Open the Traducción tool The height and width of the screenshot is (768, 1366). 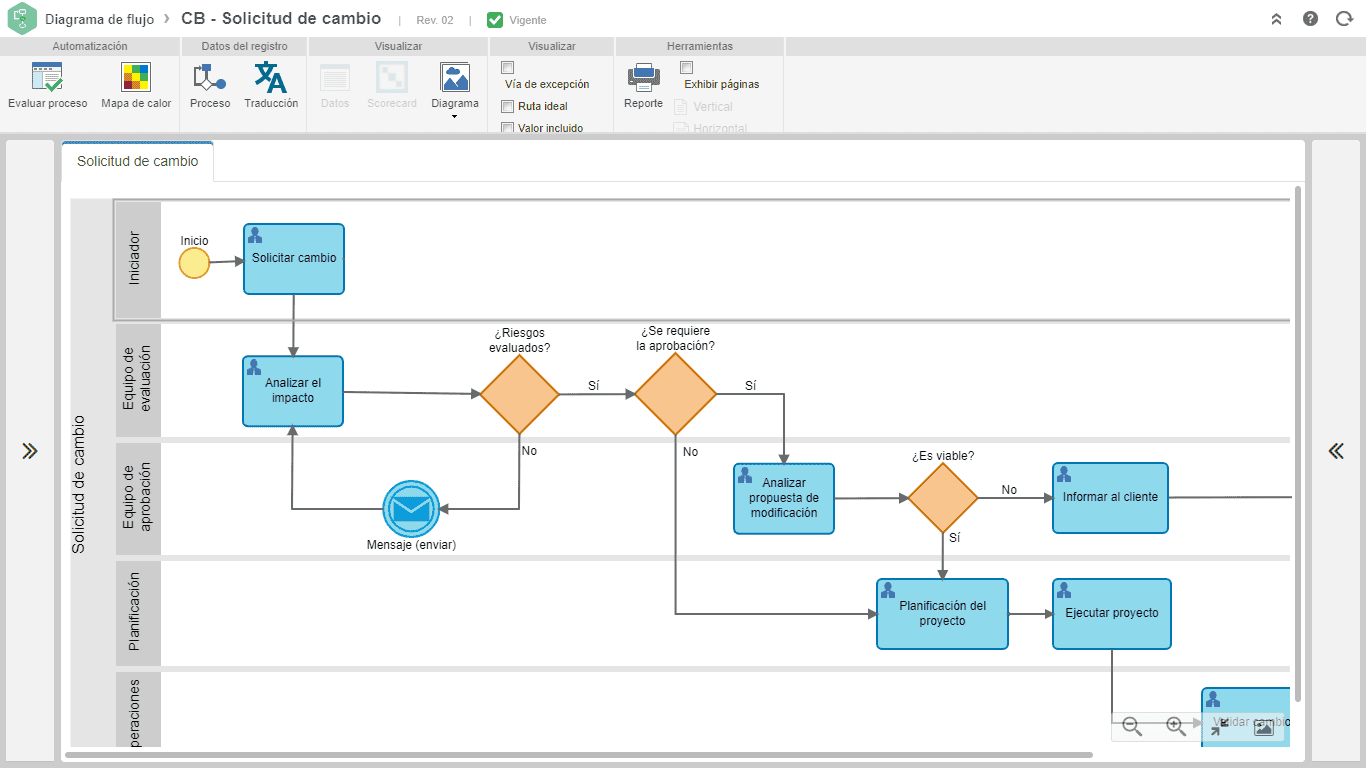pyautogui.click(x=271, y=78)
